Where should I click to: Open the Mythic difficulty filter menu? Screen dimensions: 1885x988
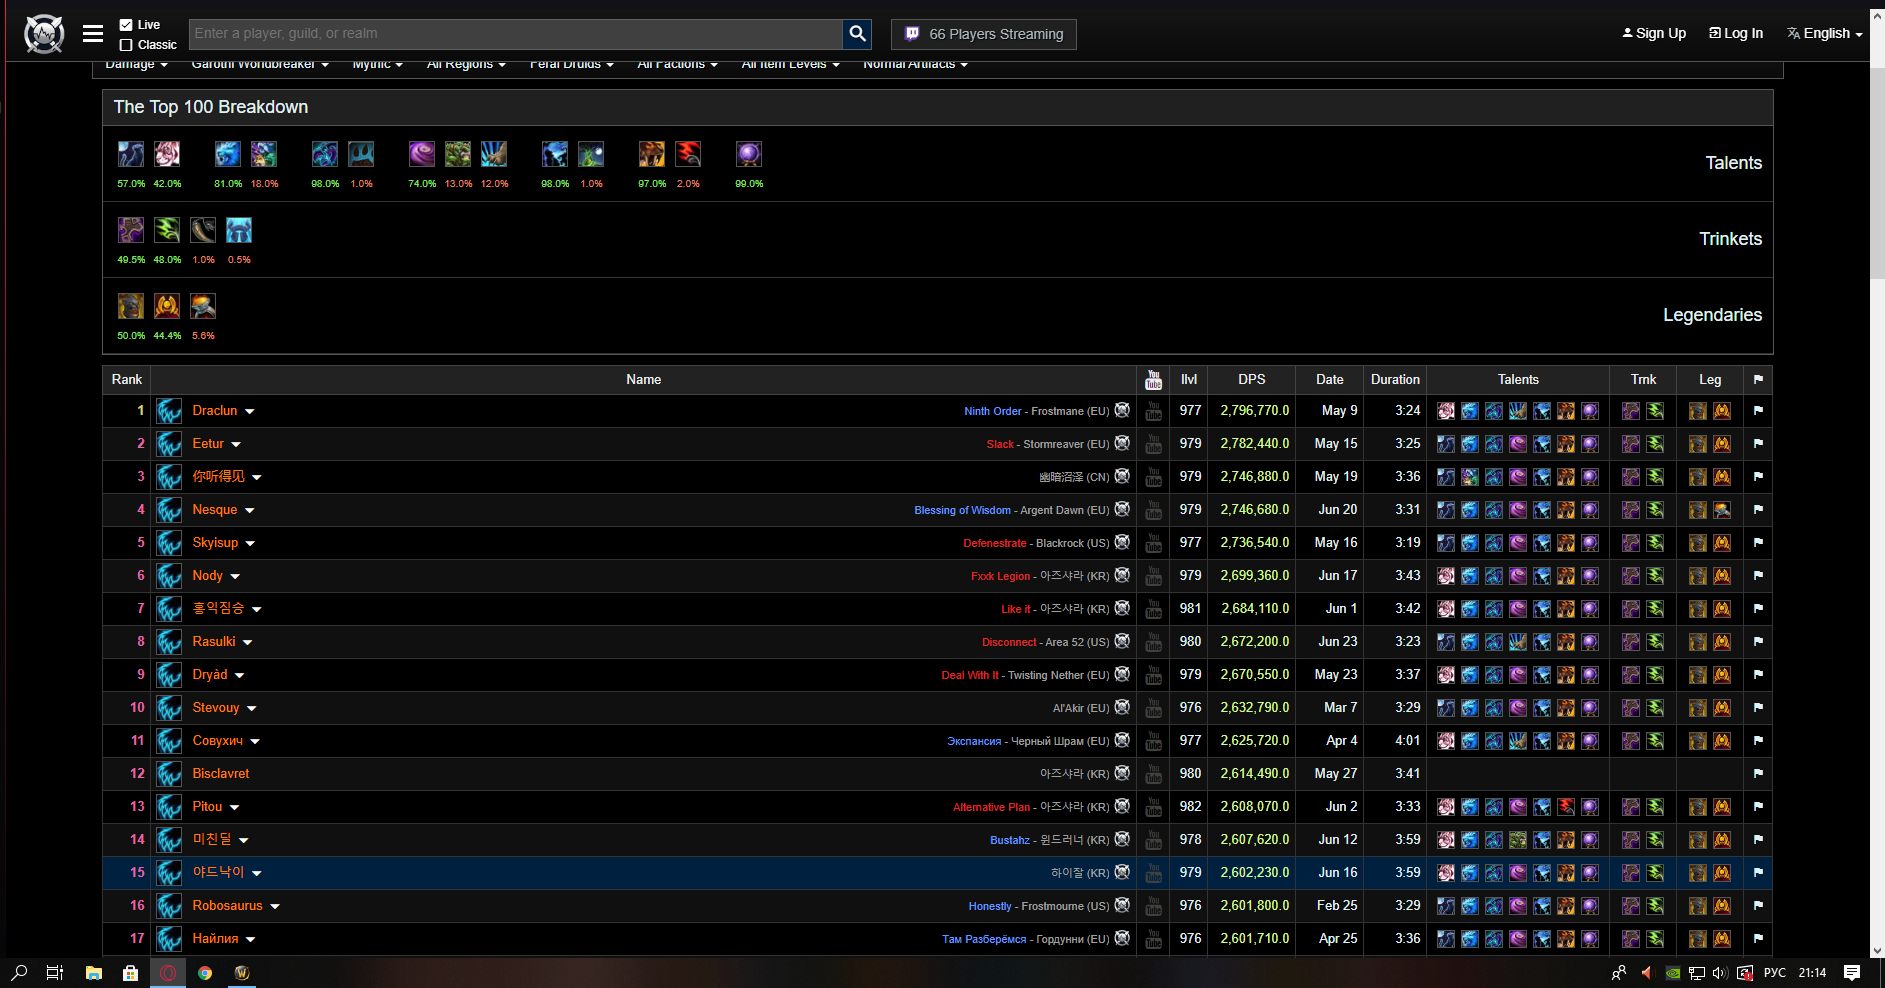pyautogui.click(x=377, y=65)
